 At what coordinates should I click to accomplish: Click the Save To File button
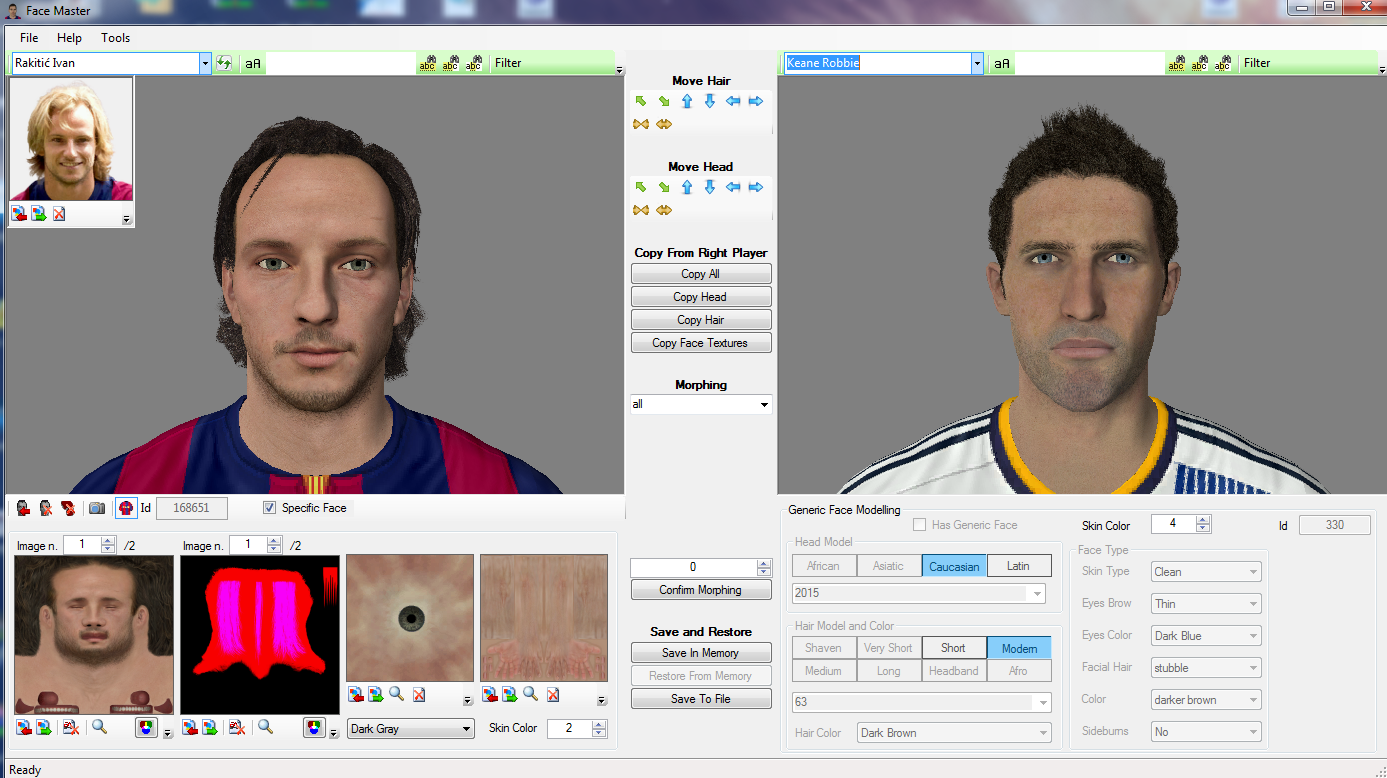click(x=700, y=699)
